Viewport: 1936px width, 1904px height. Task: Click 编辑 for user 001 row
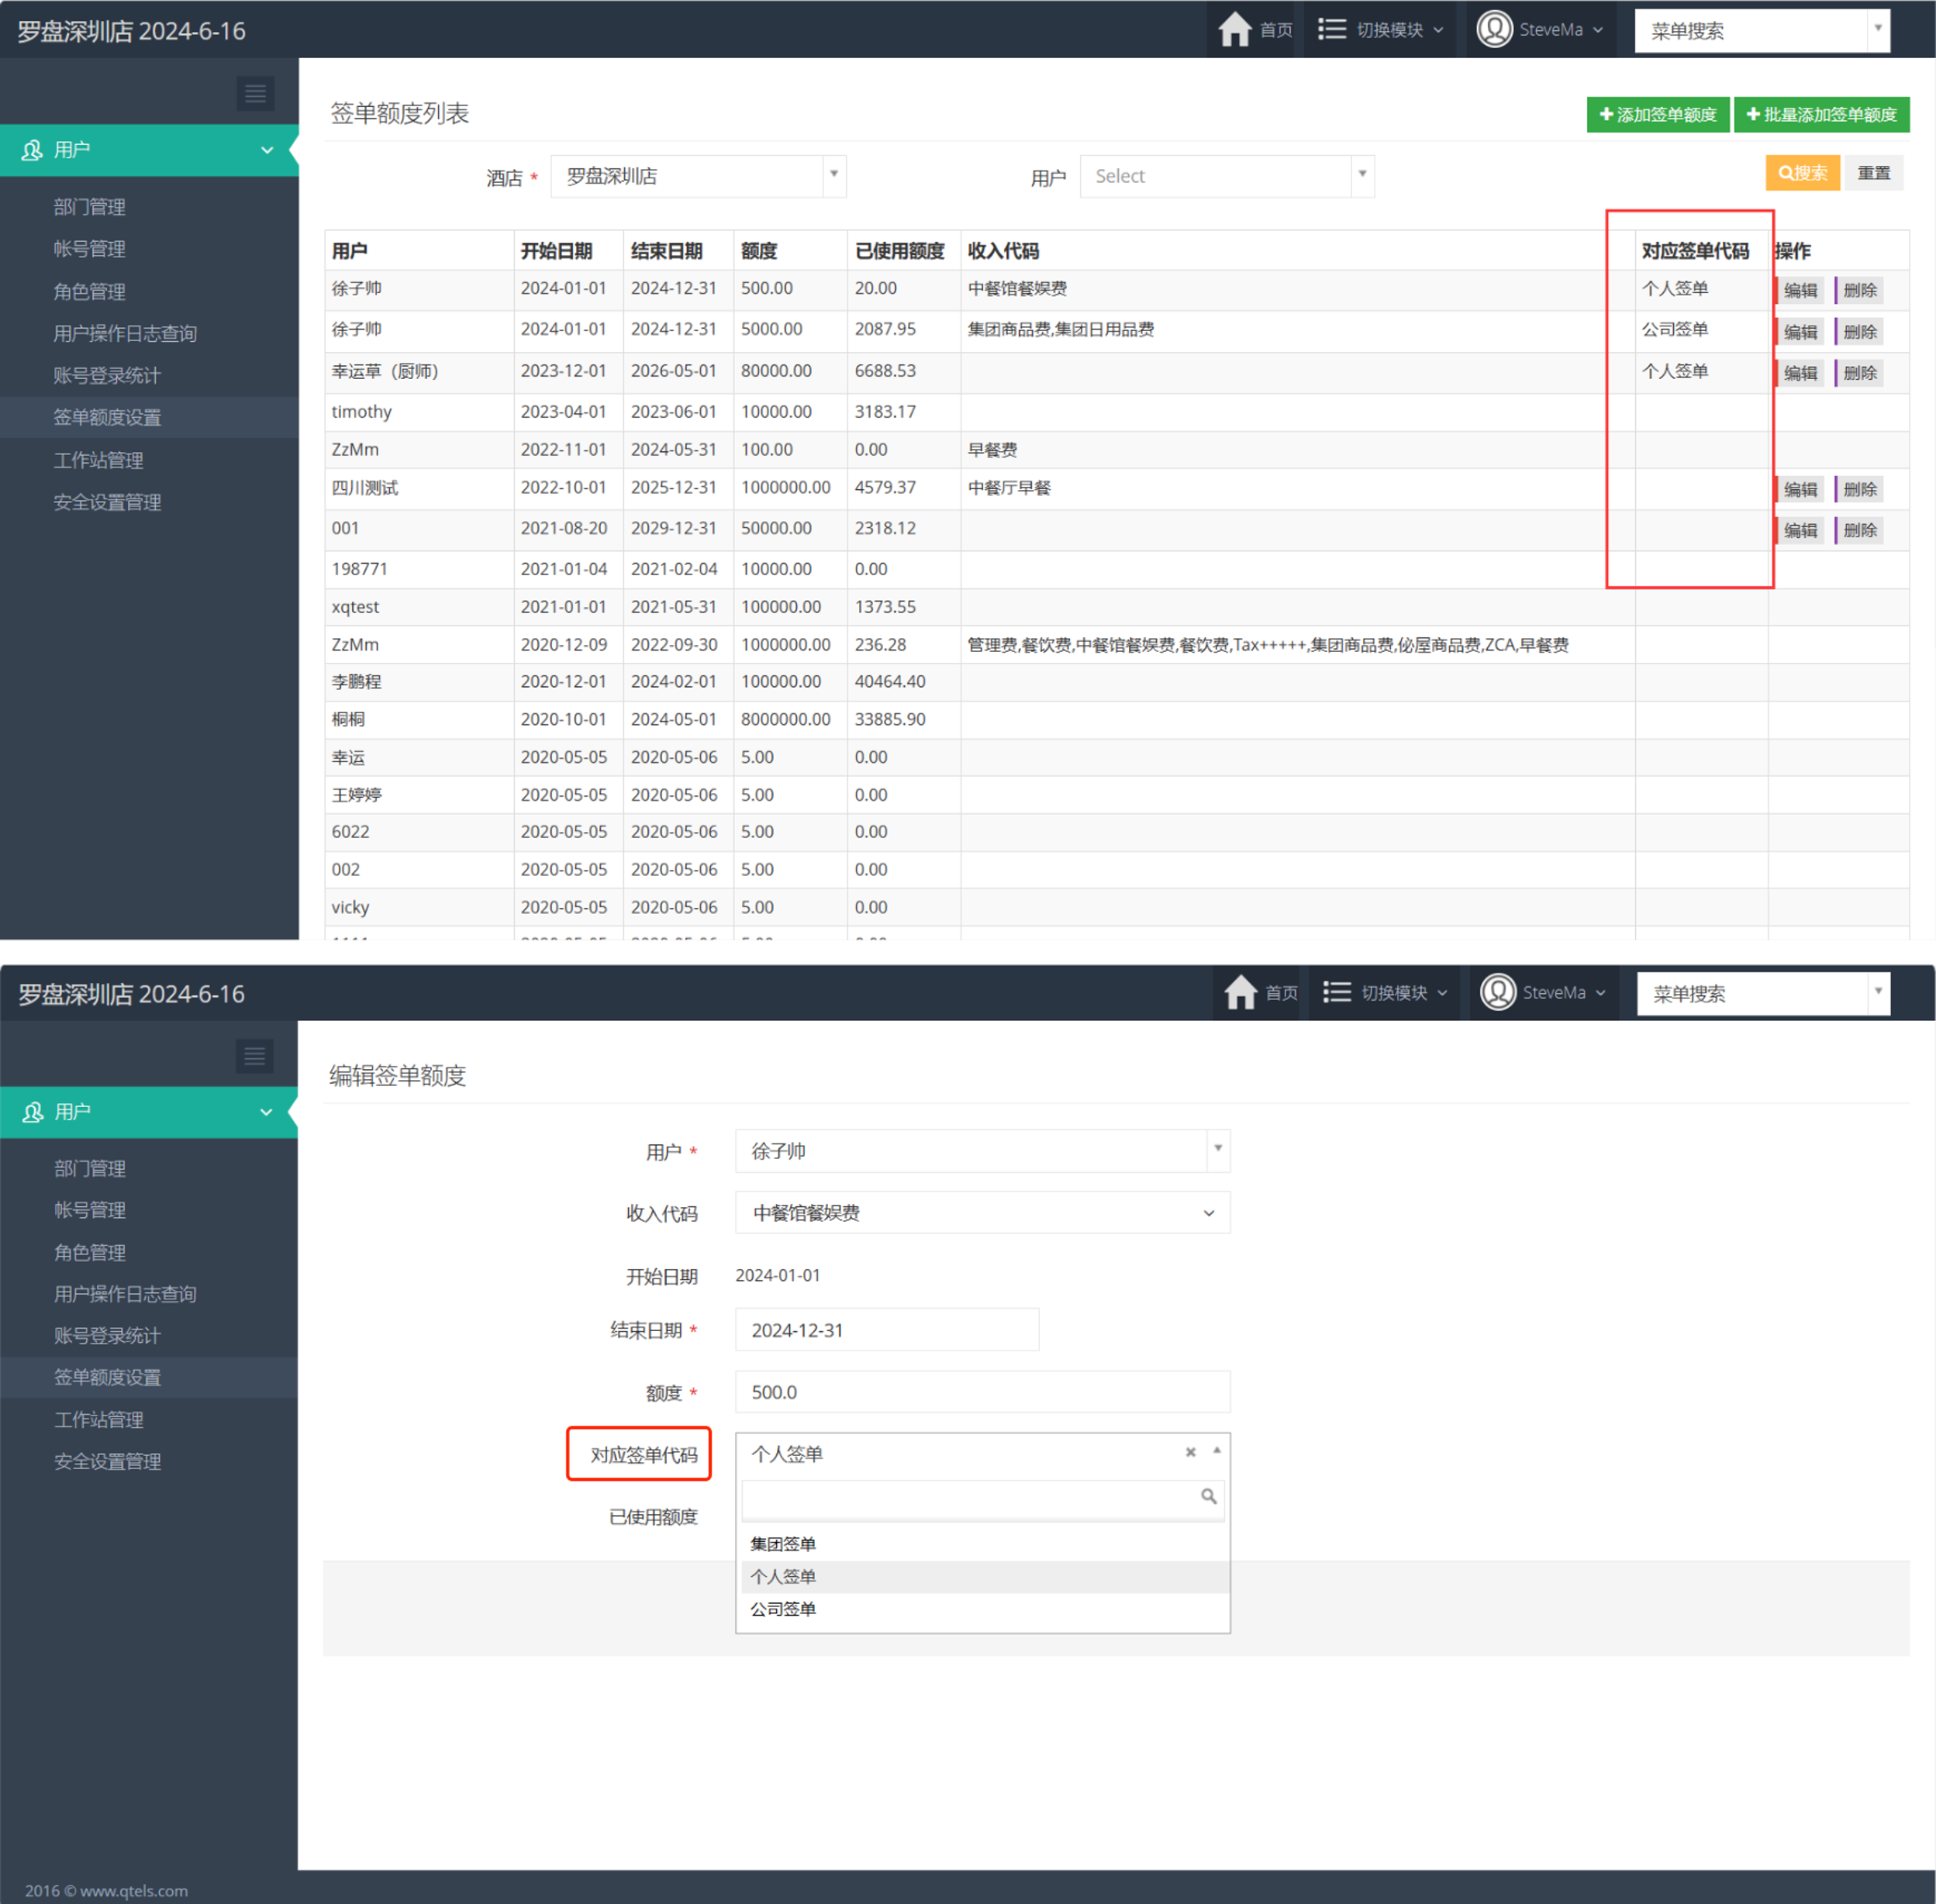tap(1799, 530)
